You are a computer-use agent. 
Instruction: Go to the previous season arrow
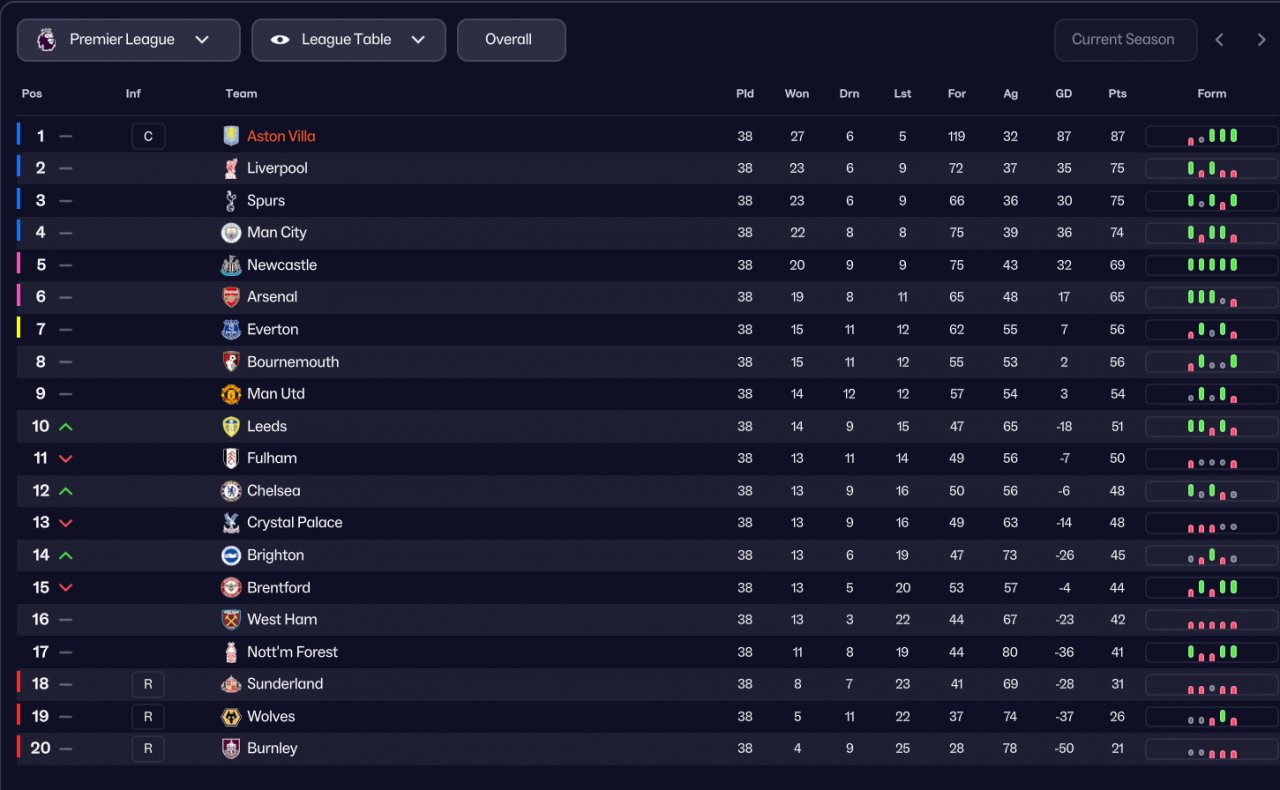(1219, 40)
